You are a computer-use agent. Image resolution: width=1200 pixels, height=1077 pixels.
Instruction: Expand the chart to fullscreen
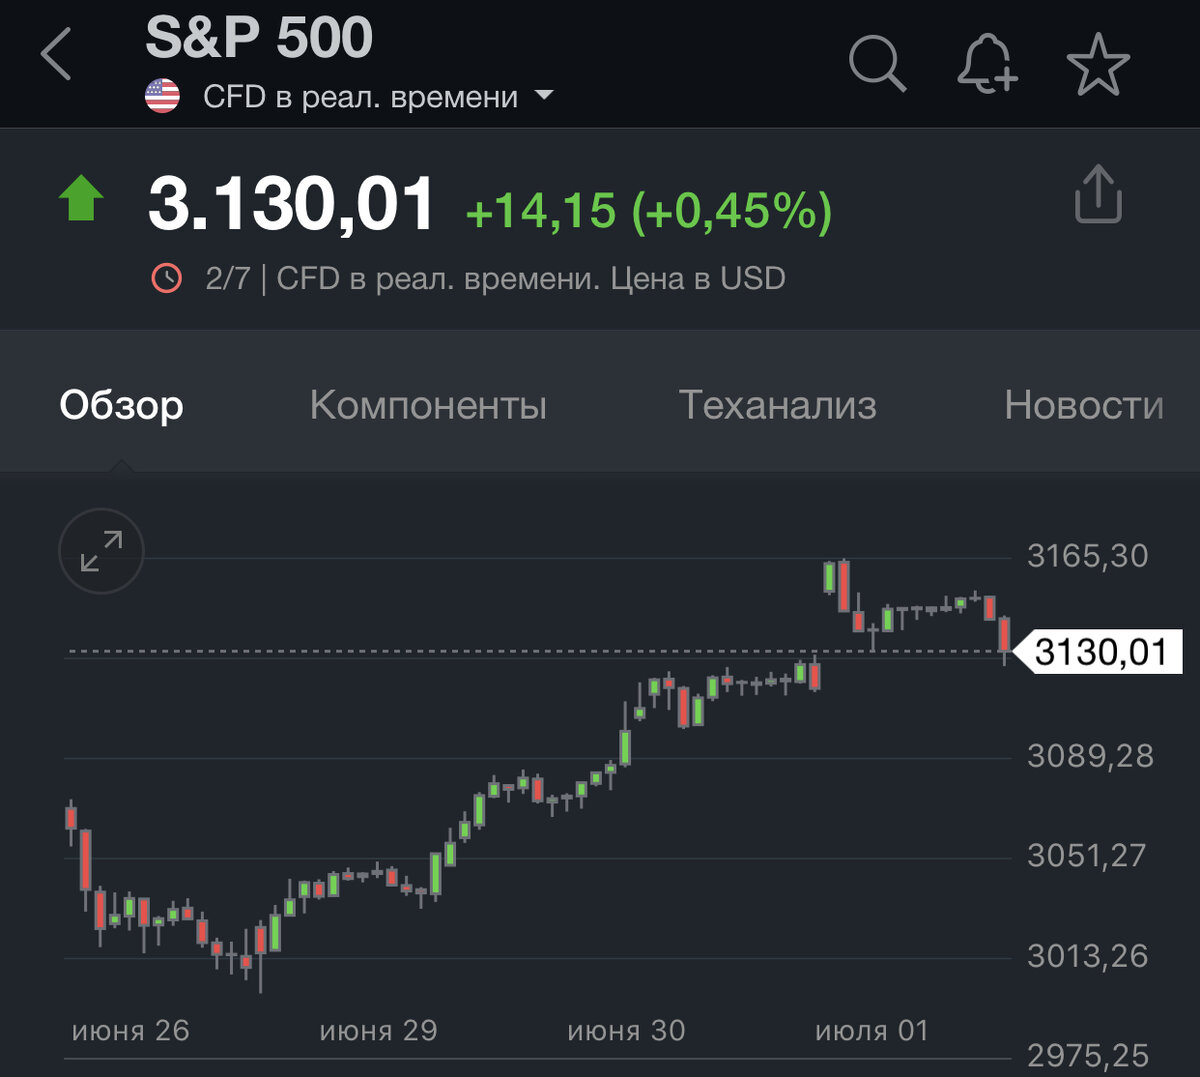(101, 551)
